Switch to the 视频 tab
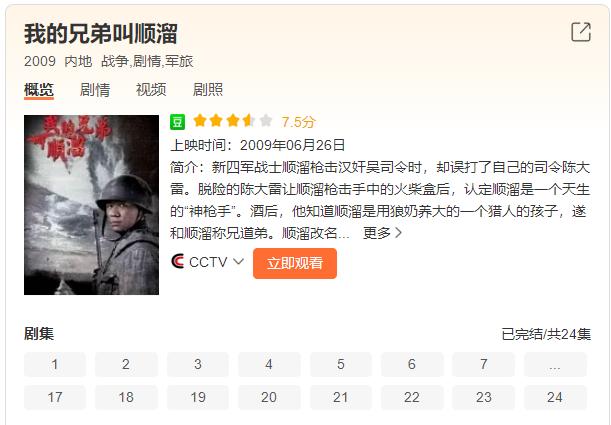This screenshot has width=611, height=425. point(151,90)
